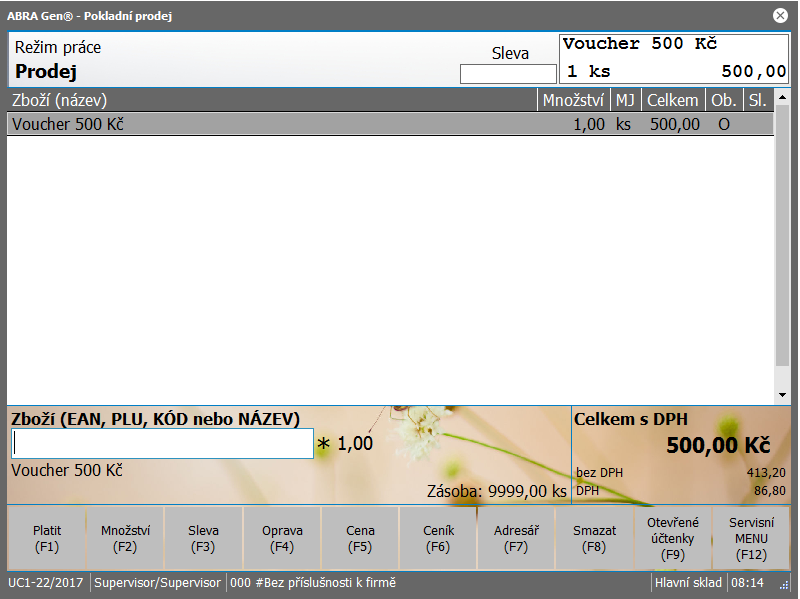Viewport: 800px width, 599px height.
Task: Click the Zboží product code input field
Action: pos(162,444)
